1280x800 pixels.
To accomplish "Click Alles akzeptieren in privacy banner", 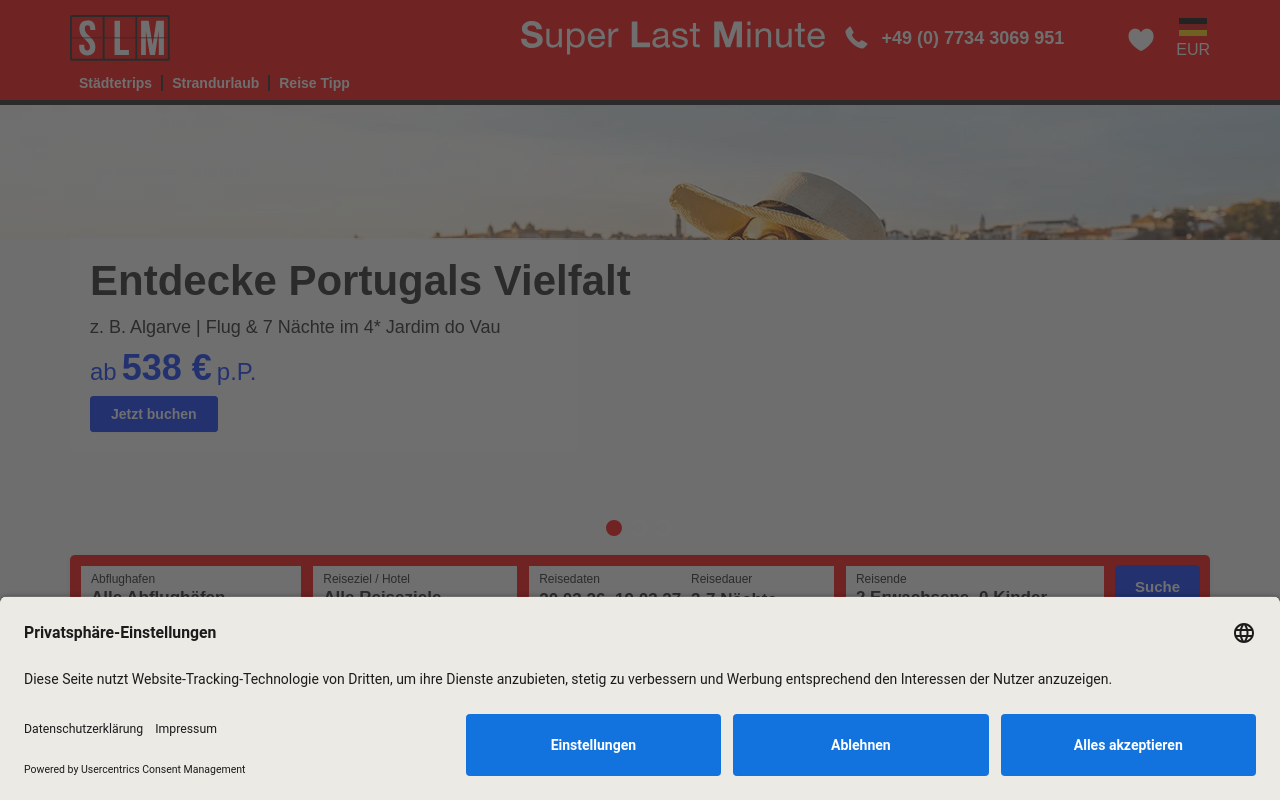I will pos(1128,745).
